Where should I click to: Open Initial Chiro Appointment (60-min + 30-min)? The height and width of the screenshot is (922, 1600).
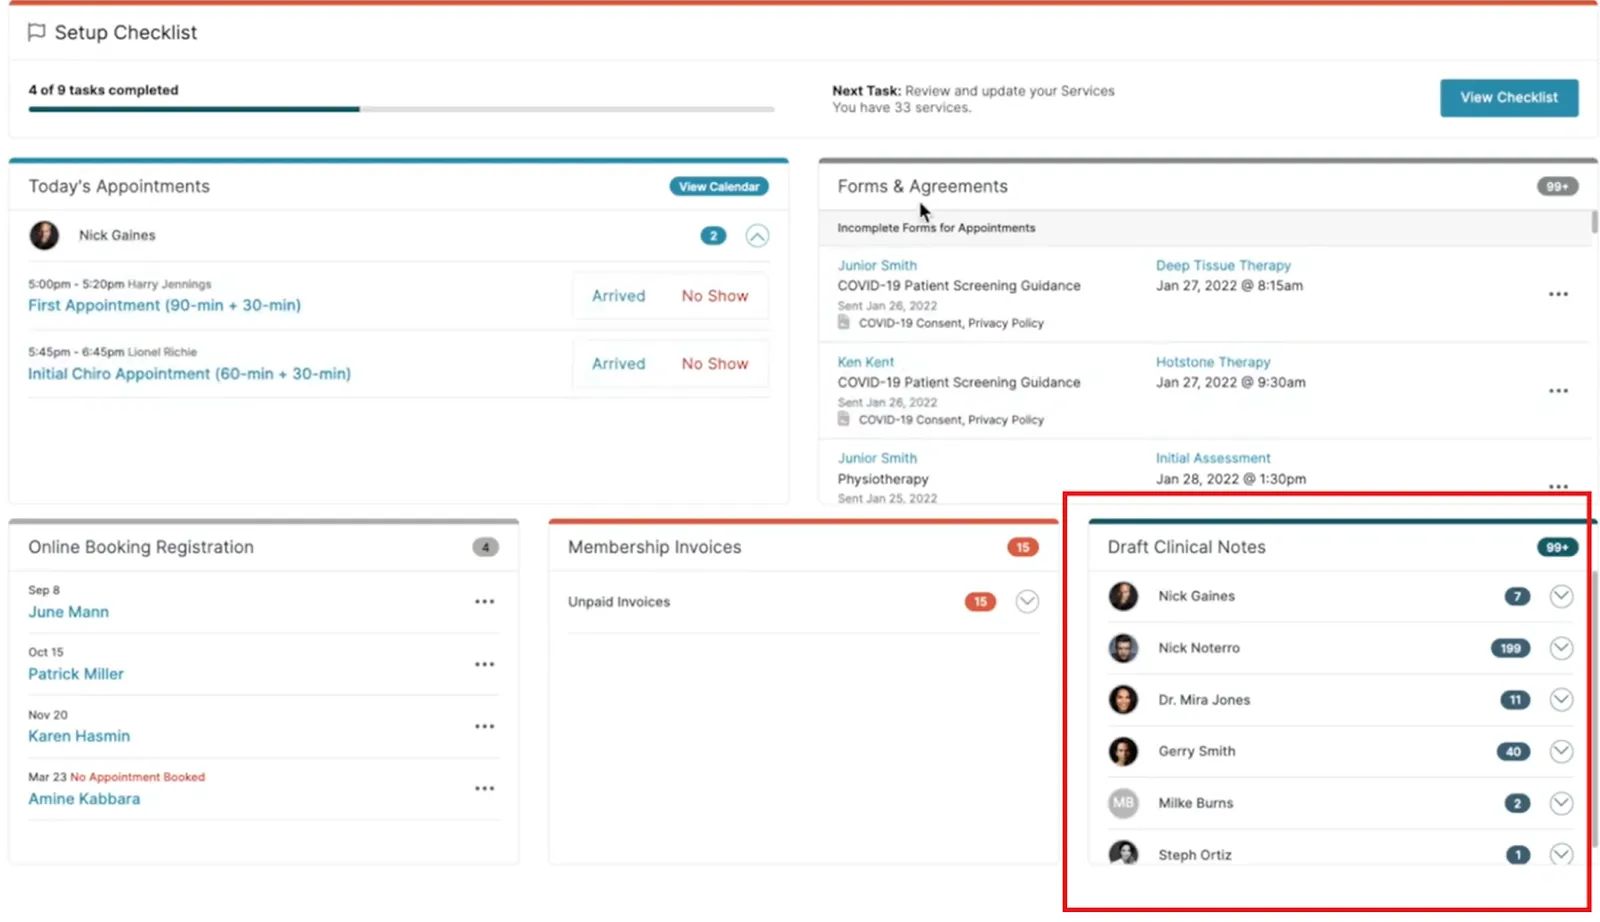pyautogui.click(x=189, y=373)
